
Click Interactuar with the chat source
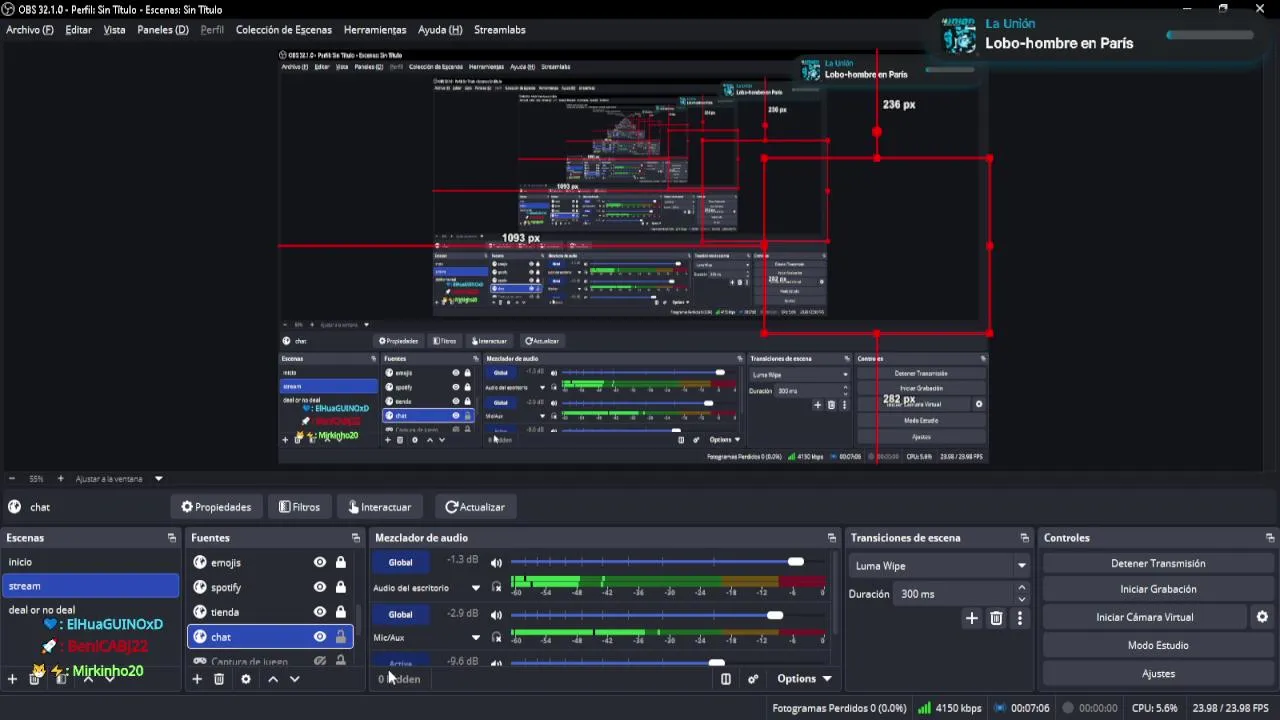tap(380, 507)
